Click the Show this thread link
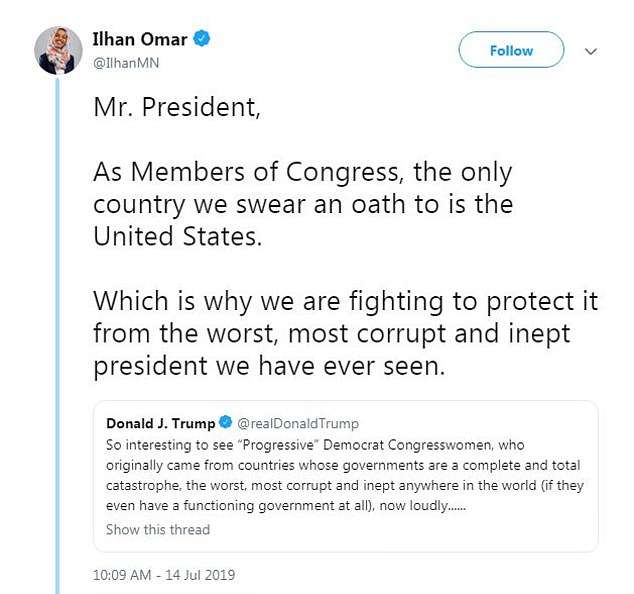Viewport: 634px width, 594px height. click(x=158, y=529)
